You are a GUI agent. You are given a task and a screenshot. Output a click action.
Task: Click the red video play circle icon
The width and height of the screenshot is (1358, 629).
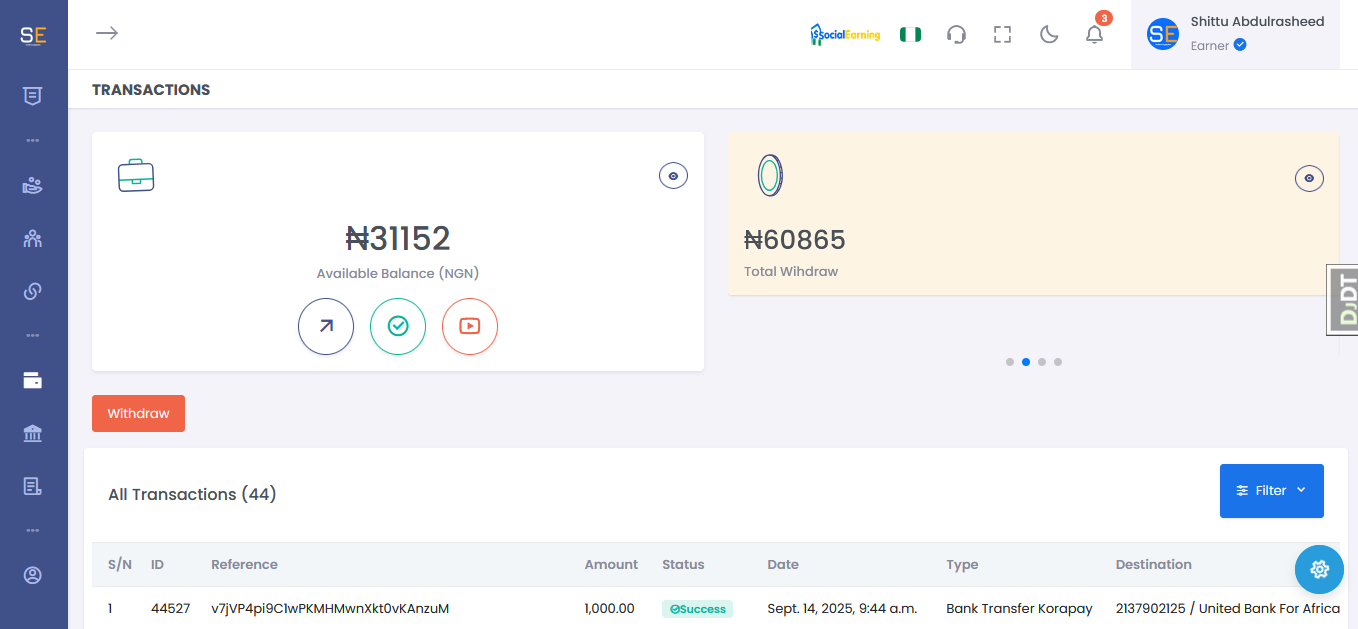click(x=470, y=326)
